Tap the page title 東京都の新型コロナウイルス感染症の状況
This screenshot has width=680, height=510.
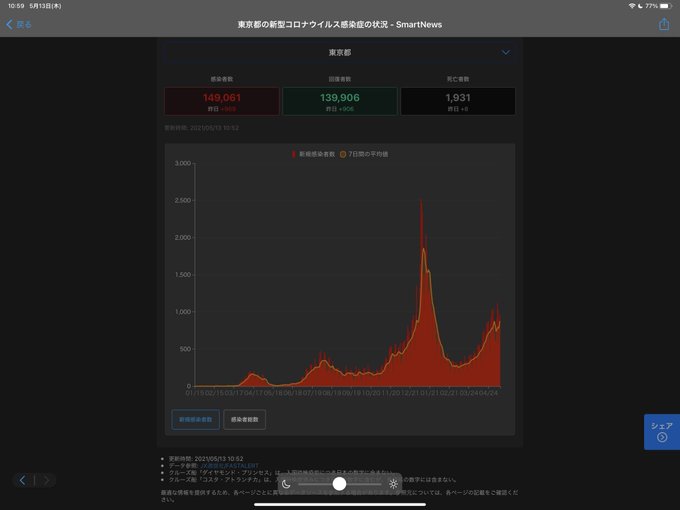313,25
